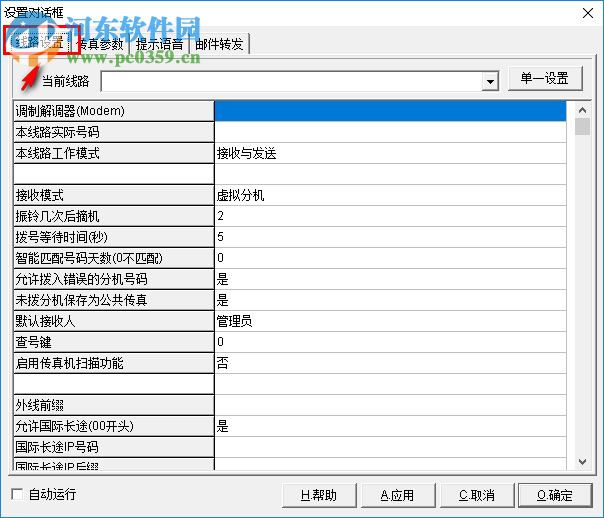
Task: Select the 管理员 value
Action: 390,321
